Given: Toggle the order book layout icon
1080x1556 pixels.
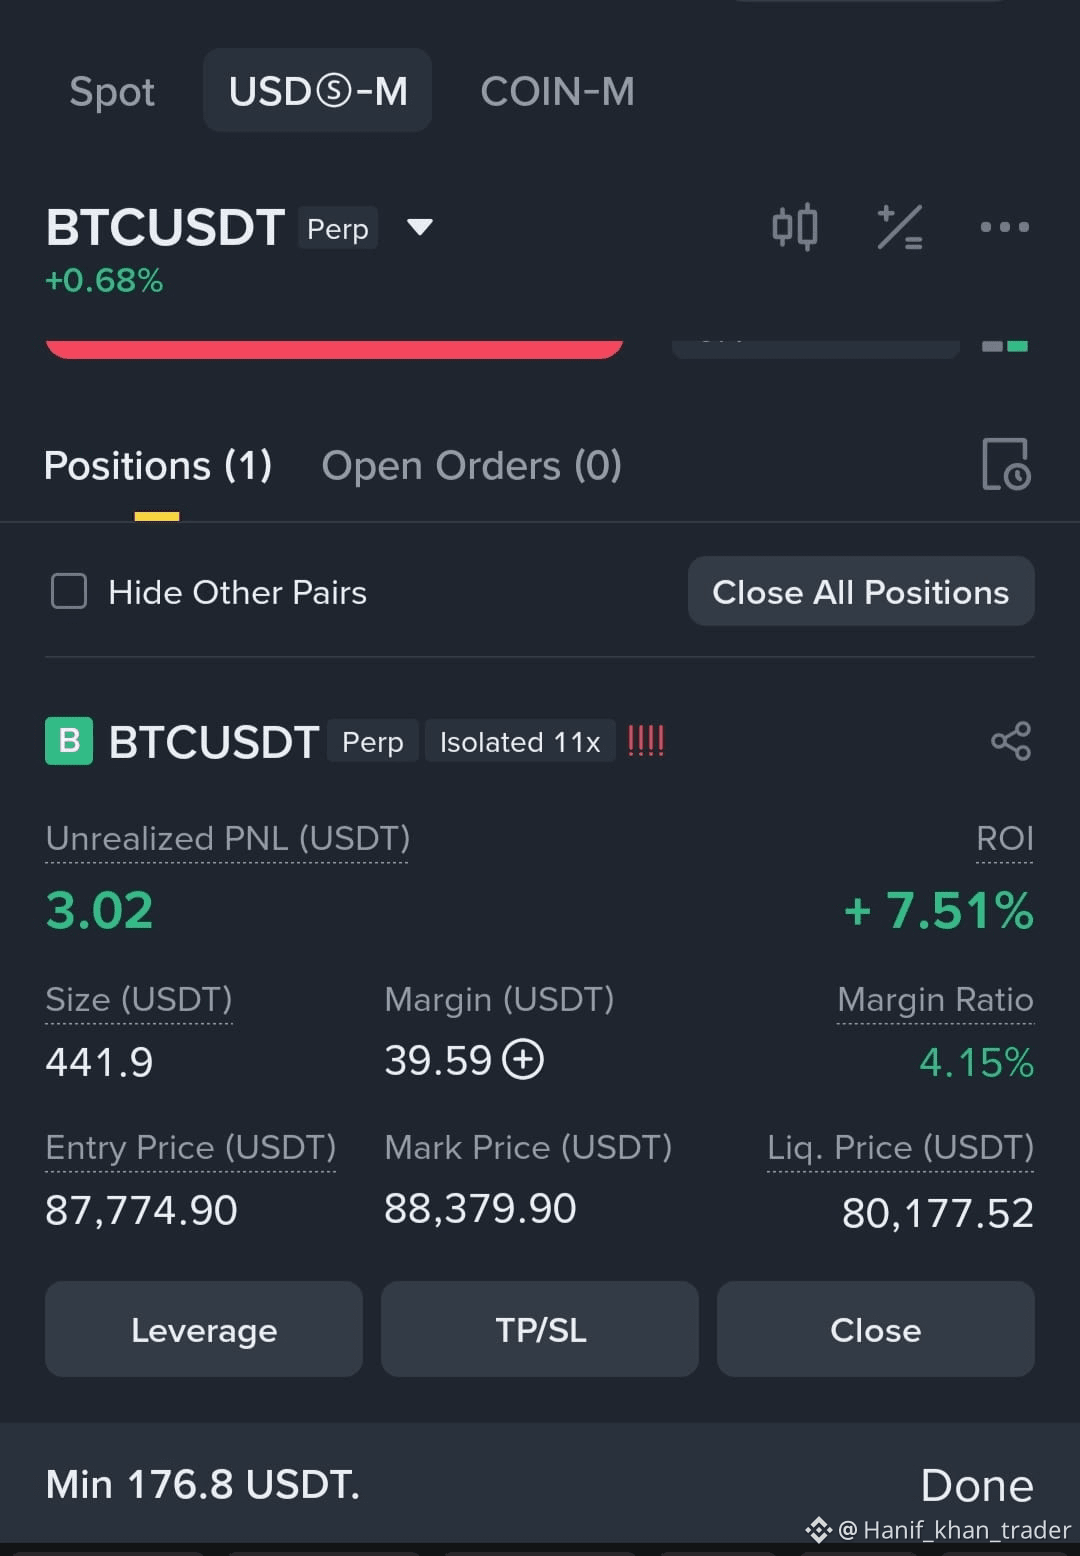Looking at the screenshot, I should point(1005,346).
